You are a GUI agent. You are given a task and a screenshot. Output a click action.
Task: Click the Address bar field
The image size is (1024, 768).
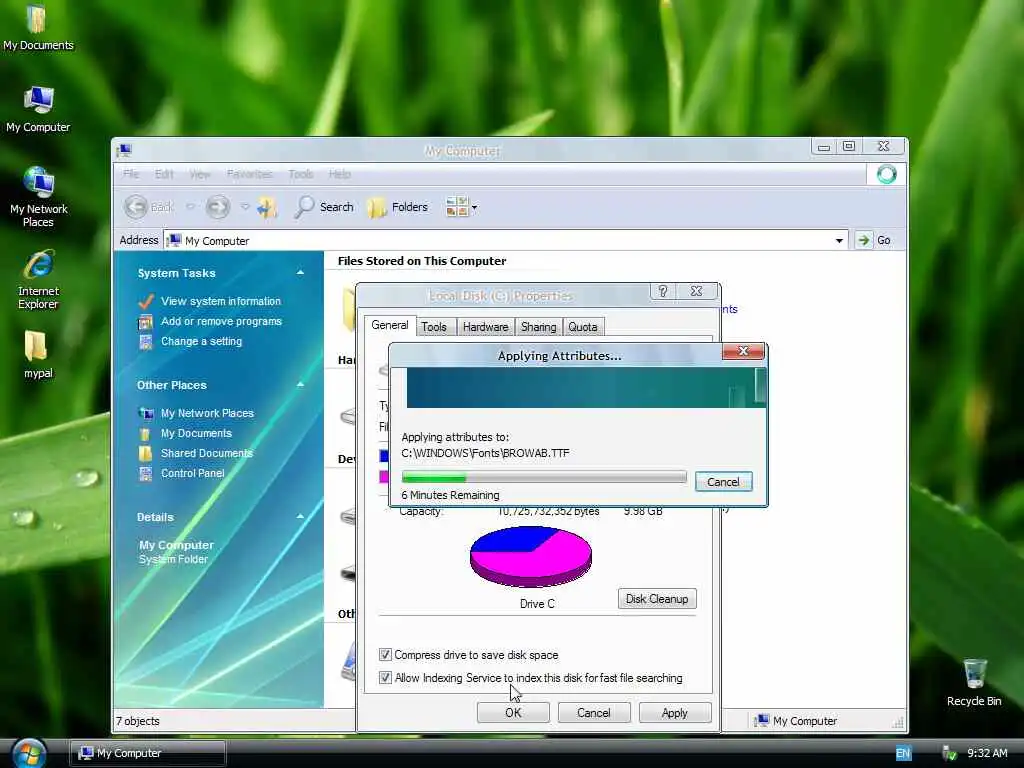pos(506,240)
